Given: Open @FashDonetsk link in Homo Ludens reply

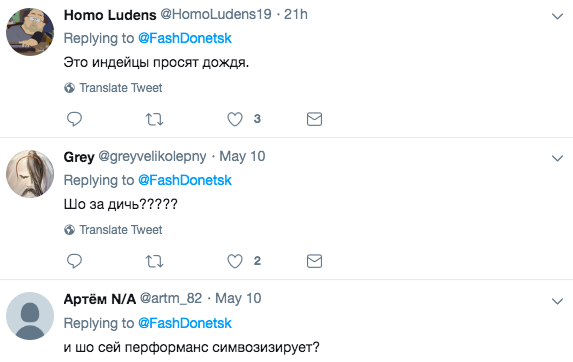Looking at the screenshot, I should 185,38.
